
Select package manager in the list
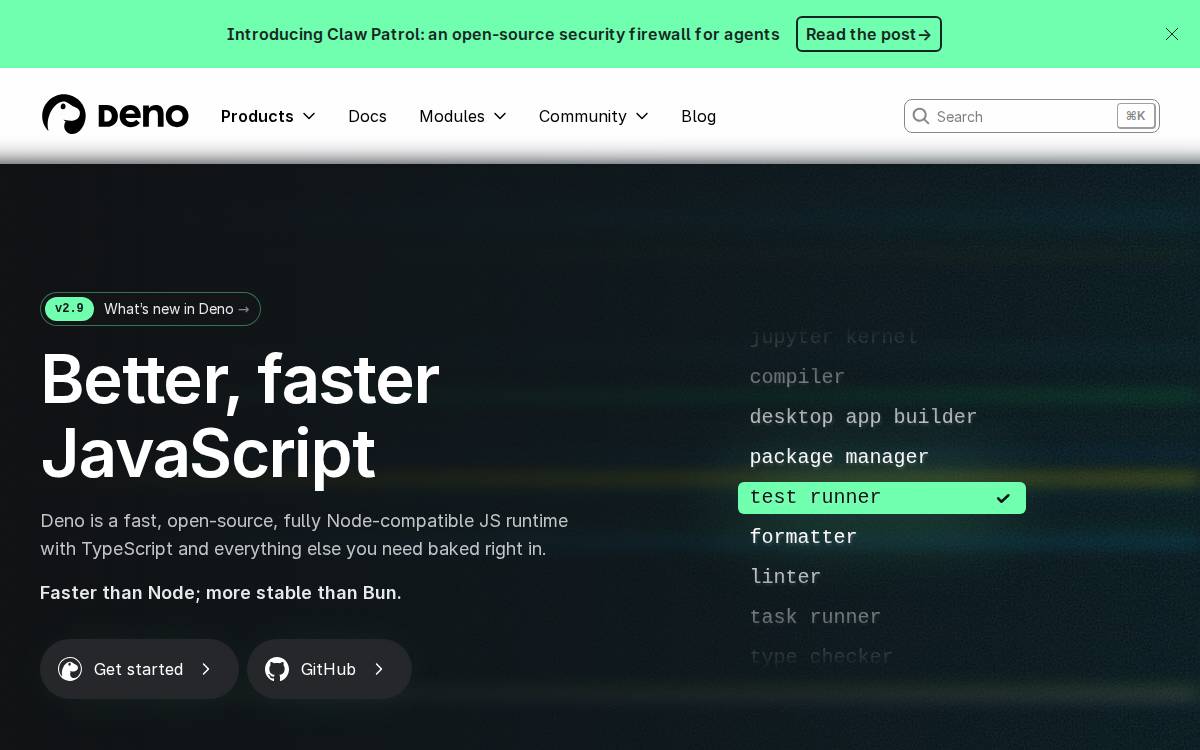[839, 457]
